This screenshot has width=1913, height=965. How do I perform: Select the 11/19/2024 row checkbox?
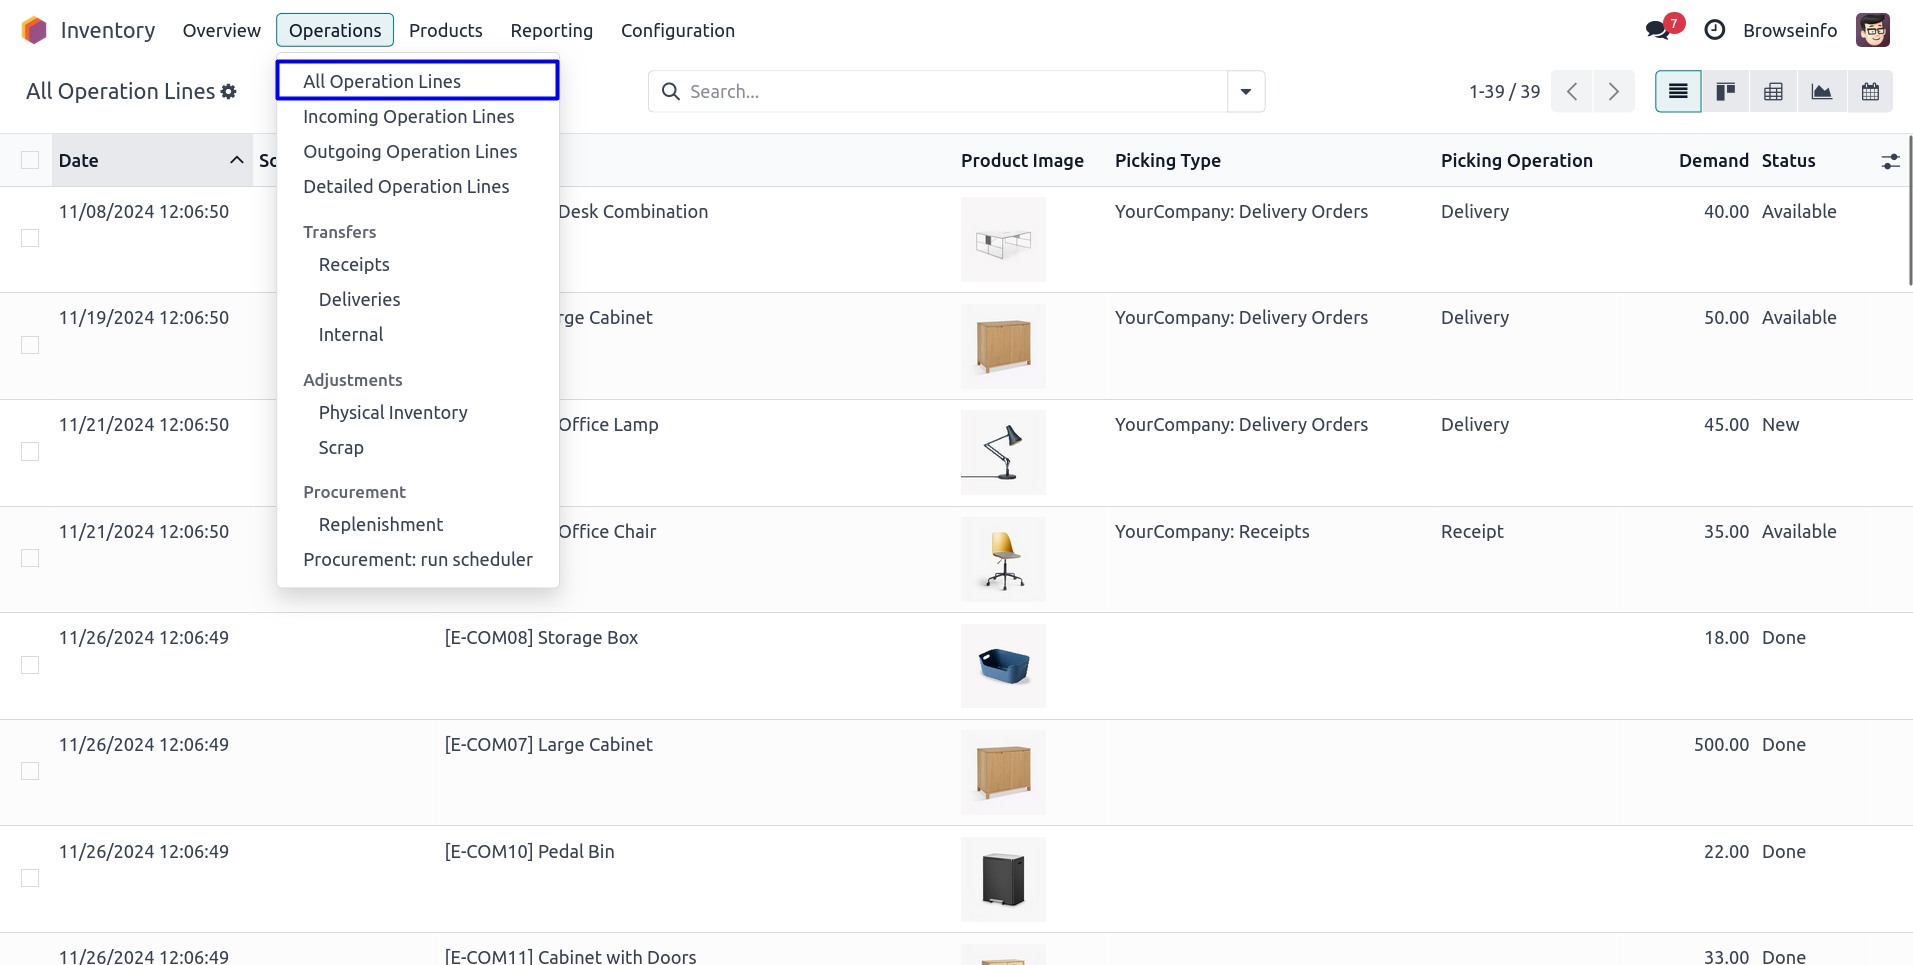tap(30, 345)
